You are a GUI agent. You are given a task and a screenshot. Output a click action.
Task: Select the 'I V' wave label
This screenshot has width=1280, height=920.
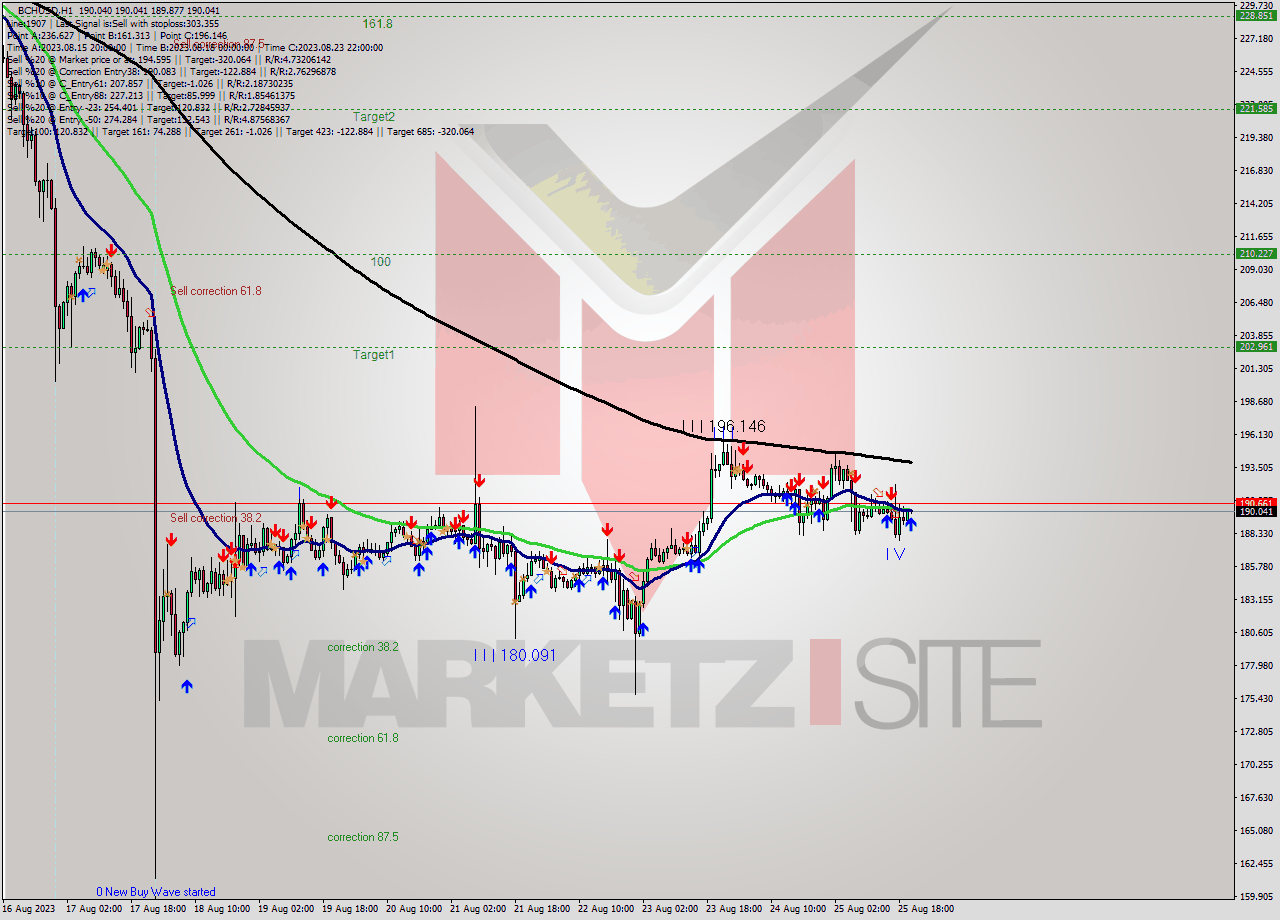click(x=895, y=554)
